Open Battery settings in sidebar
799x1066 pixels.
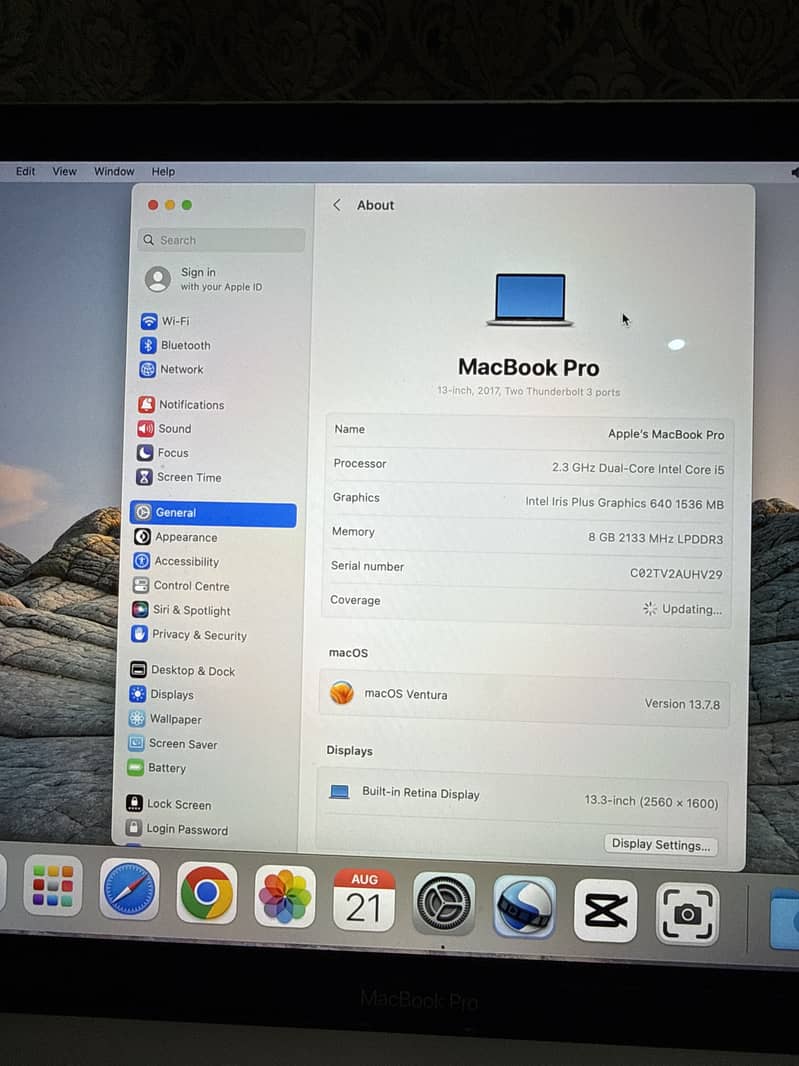pyautogui.click(x=156, y=768)
